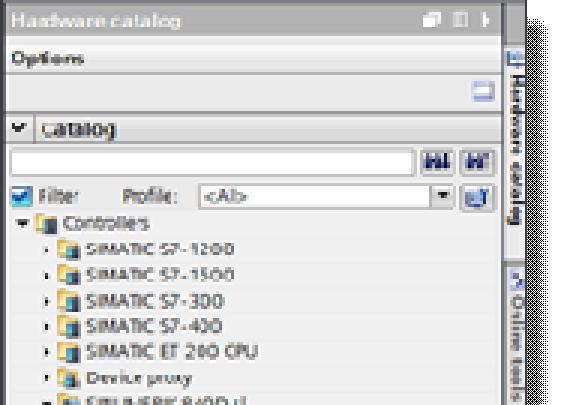Click the SIMATIC S7-400 folder icon
This screenshot has width=570, height=405.
pos(69,326)
